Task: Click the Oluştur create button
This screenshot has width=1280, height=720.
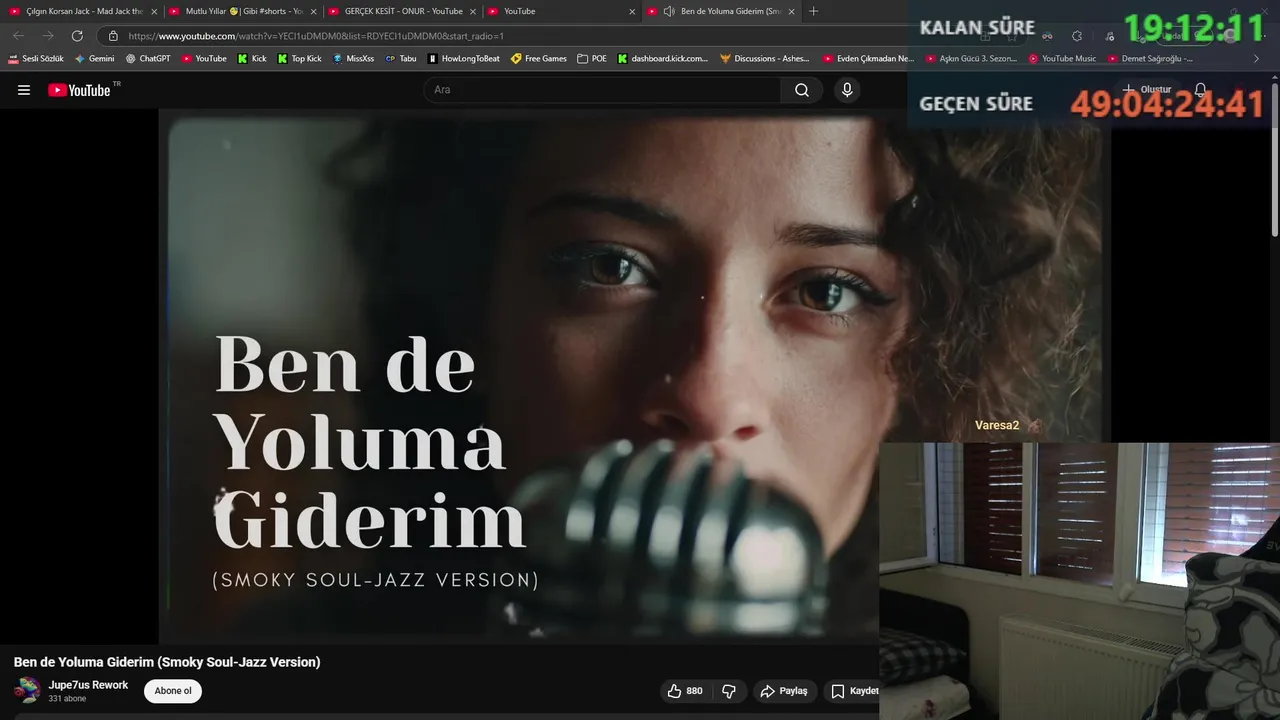Action: 1146,90
